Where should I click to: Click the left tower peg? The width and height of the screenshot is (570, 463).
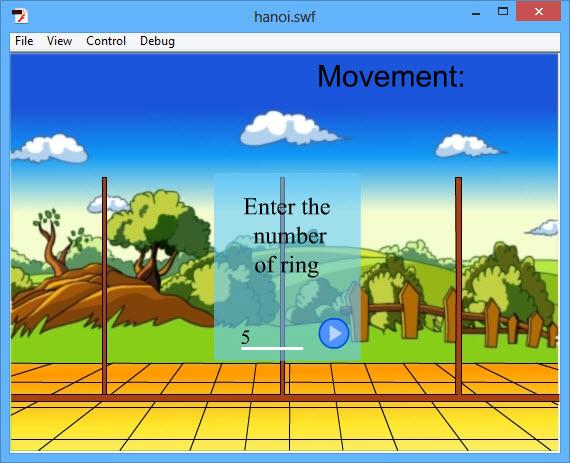105,286
